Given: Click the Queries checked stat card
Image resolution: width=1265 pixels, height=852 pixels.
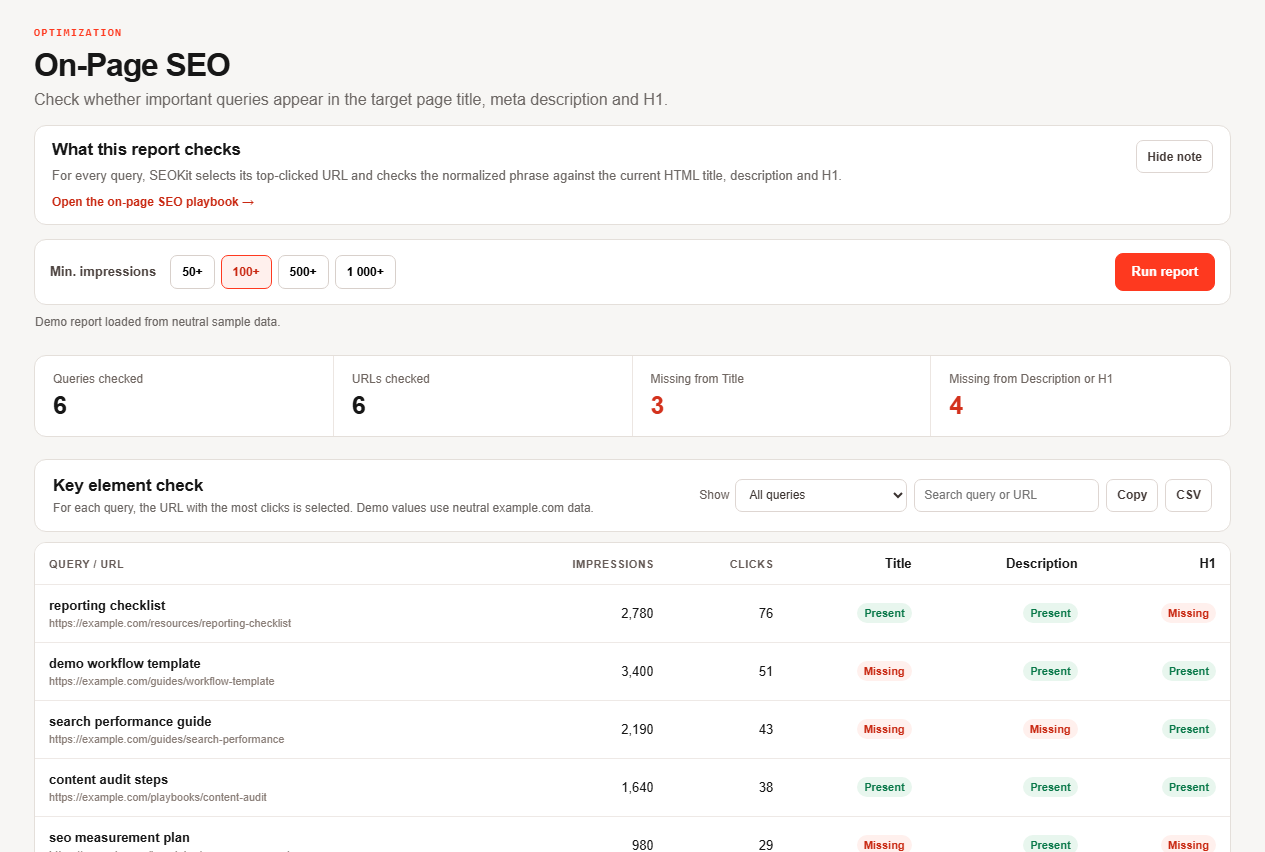Looking at the screenshot, I should pyautogui.click(x=184, y=396).
